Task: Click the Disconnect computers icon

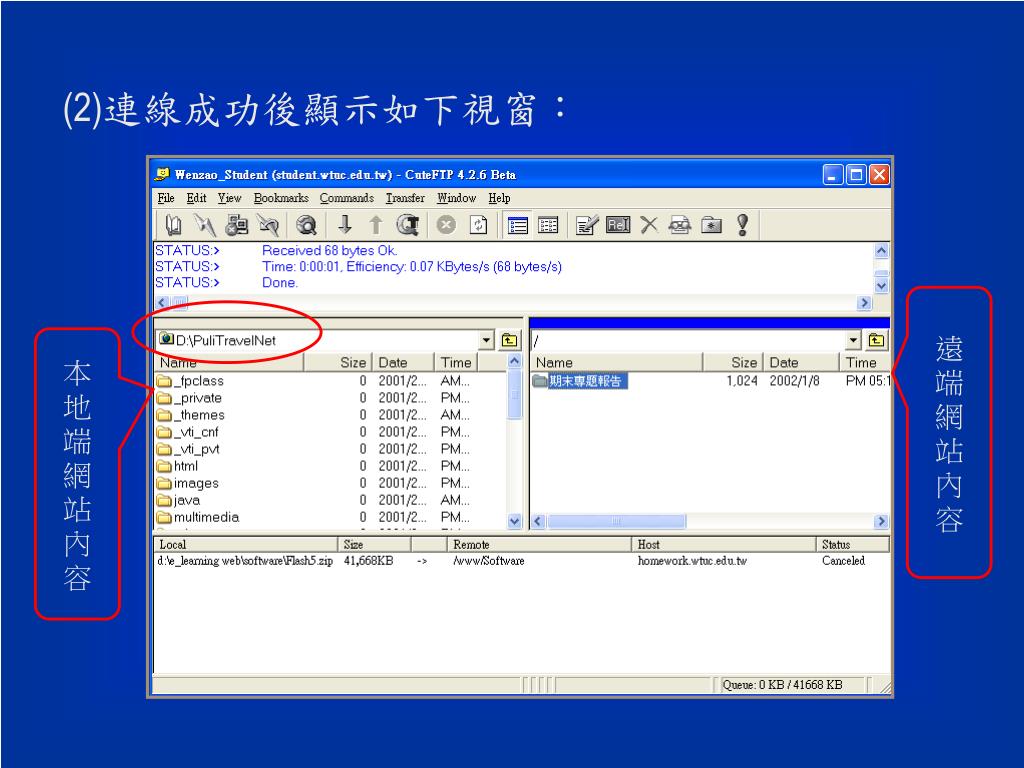Action: tap(236, 225)
